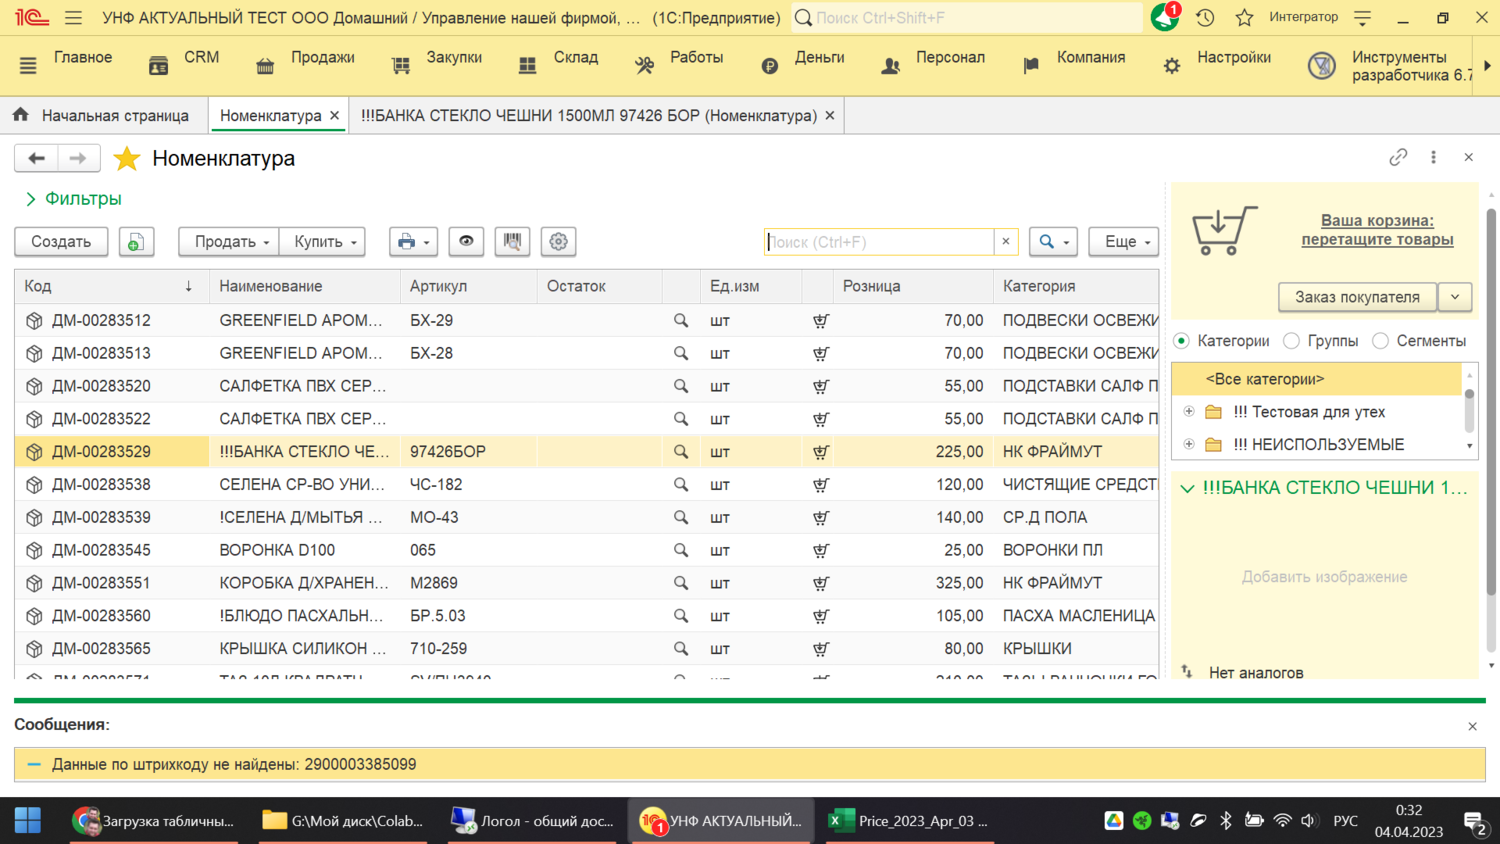Click stock magnifier in ВОРОНКА D100 row
The image size is (1500, 844).
click(x=680, y=550)
